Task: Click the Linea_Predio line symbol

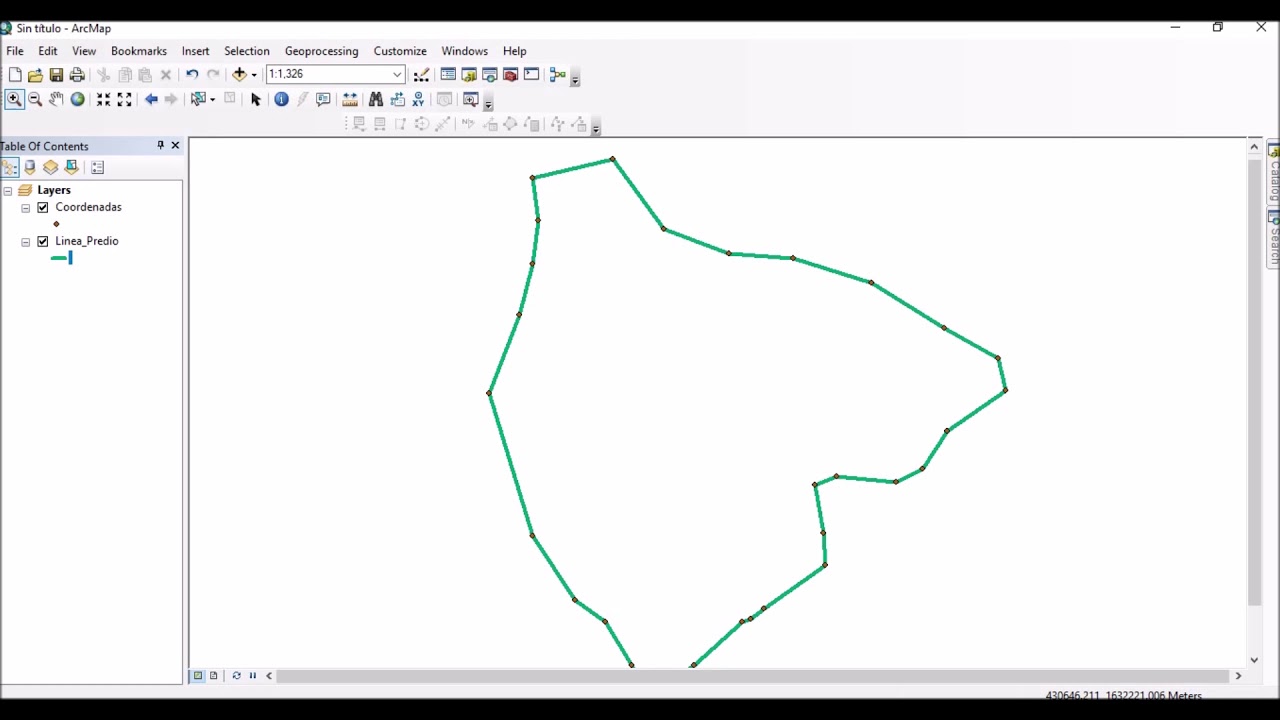Action: [x=61, y=258]
